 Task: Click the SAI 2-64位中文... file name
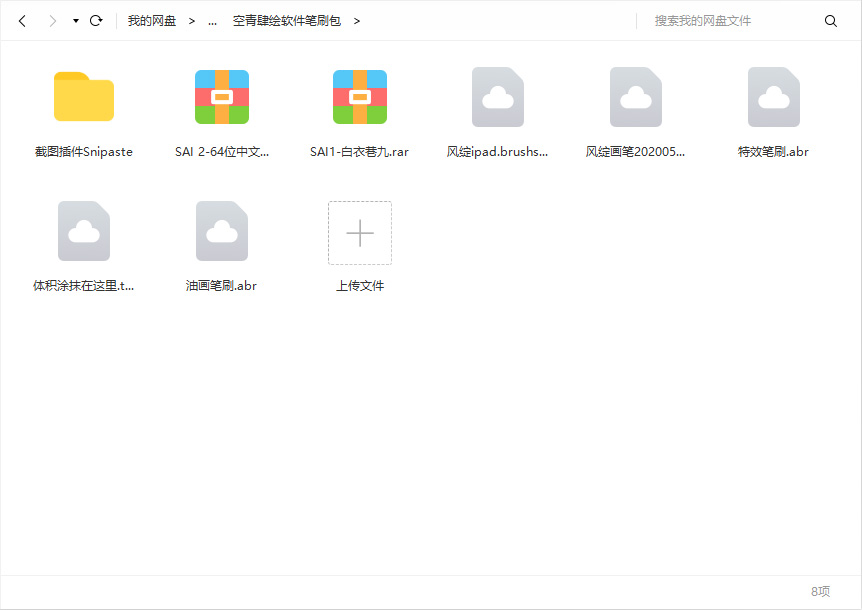click(222, 152)
